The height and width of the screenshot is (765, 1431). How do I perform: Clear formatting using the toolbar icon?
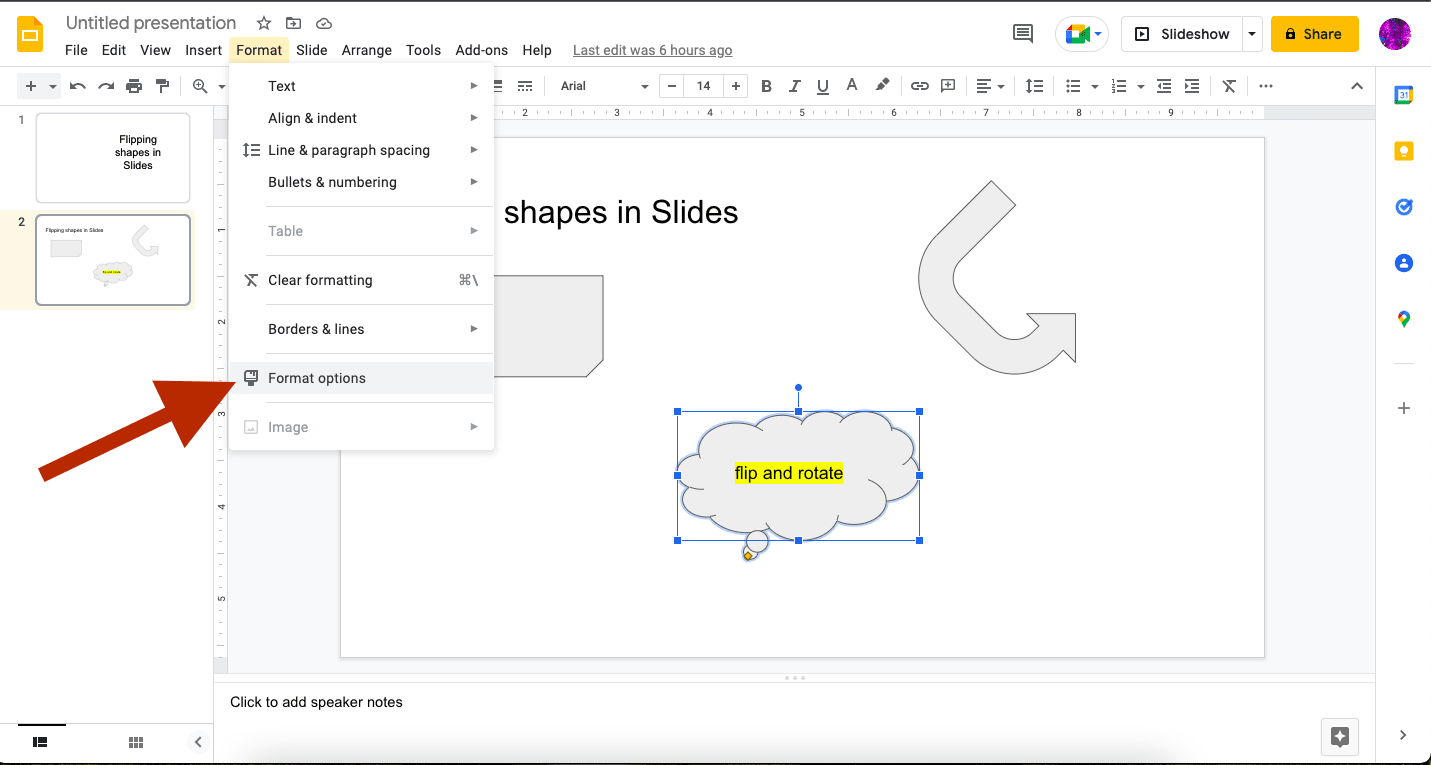1229,86
